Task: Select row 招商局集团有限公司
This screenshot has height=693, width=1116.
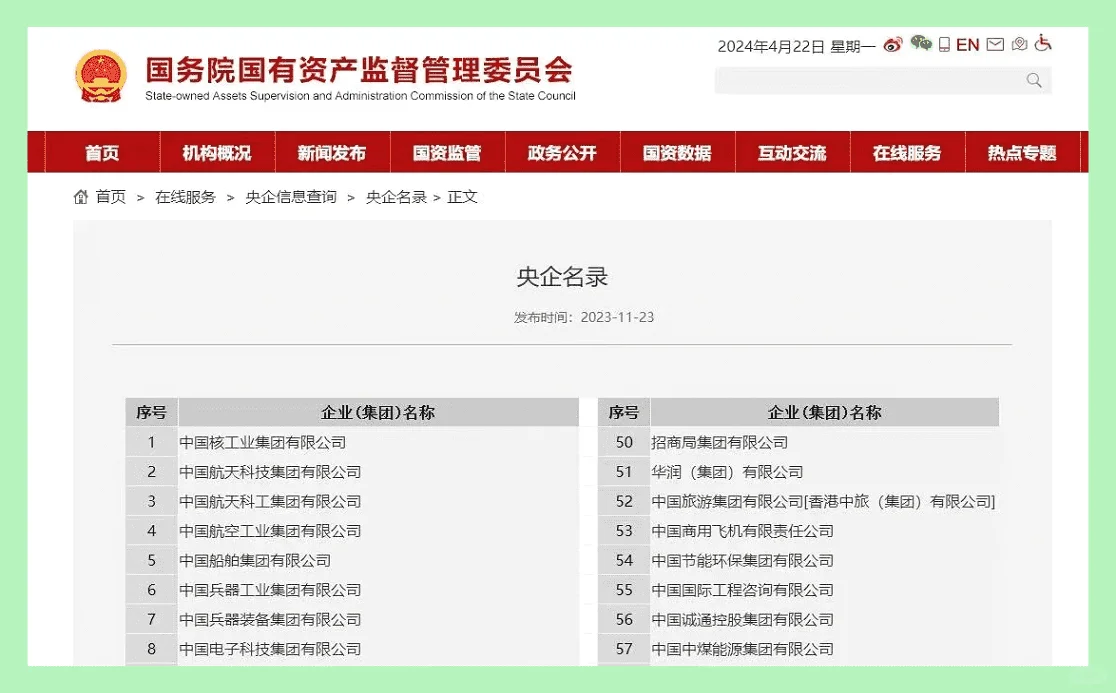Action: point(799,443)
